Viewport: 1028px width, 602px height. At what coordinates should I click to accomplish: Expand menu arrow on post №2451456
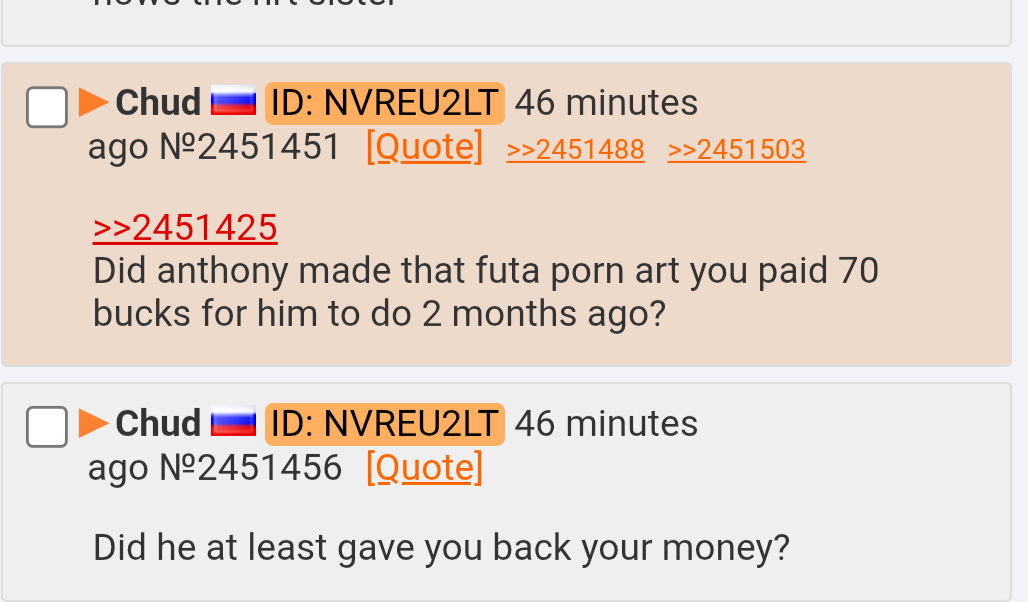pos(93,423)
